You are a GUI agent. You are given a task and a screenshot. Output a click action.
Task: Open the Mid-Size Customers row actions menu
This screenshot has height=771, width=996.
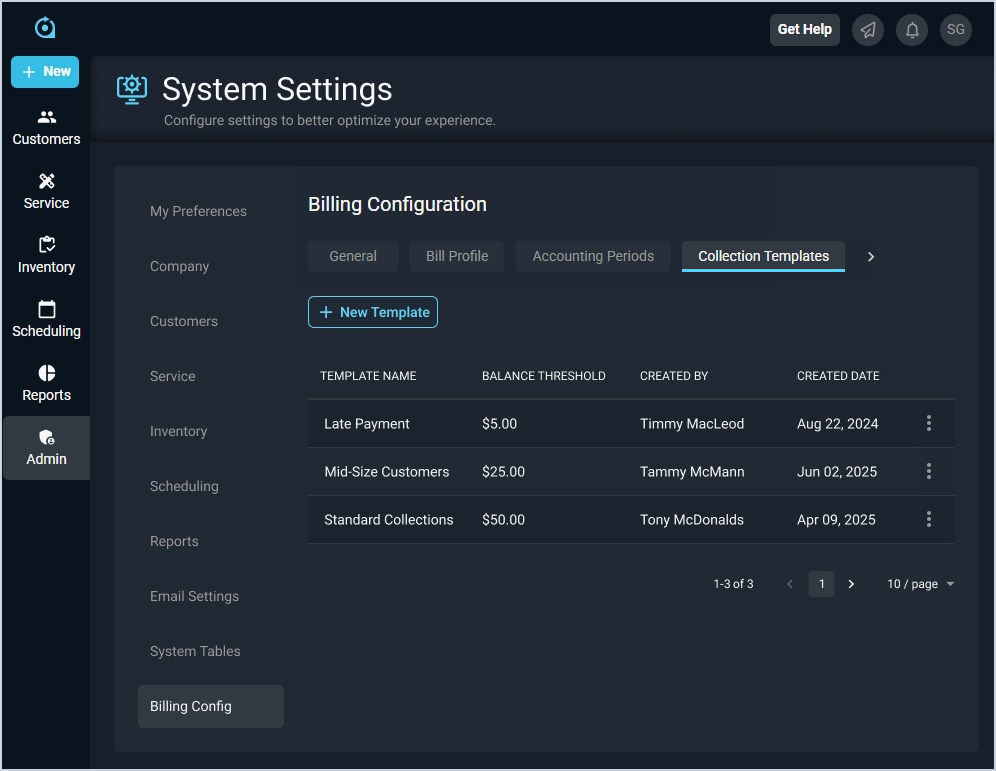929,471
